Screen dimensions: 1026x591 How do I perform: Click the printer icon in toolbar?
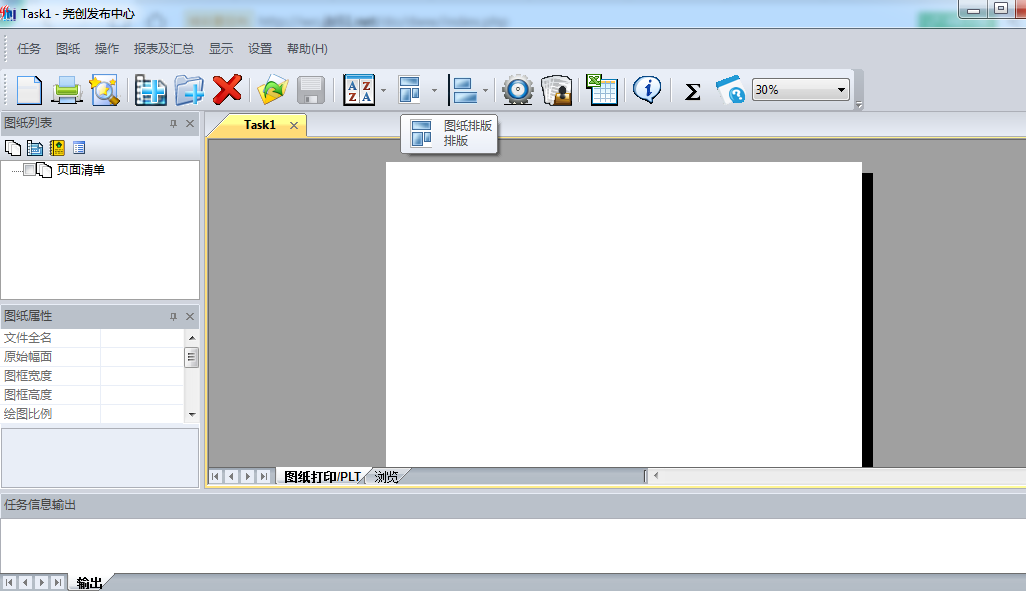click(67, 90)
